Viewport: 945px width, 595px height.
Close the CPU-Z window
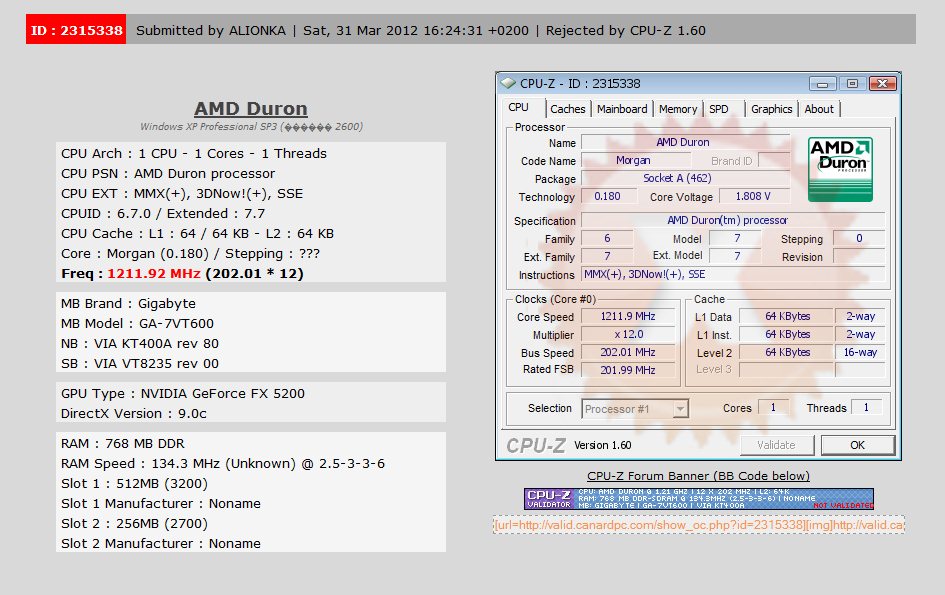click(882, 83)
